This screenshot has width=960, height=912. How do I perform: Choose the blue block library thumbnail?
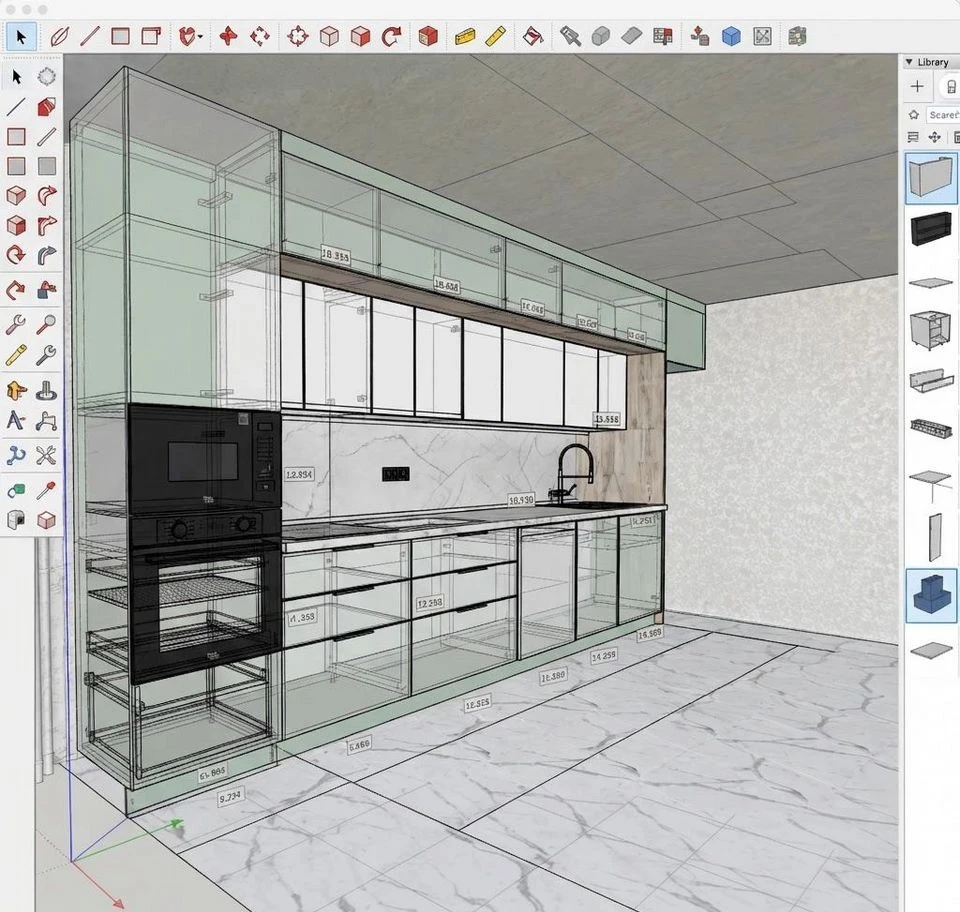point(931,596)
